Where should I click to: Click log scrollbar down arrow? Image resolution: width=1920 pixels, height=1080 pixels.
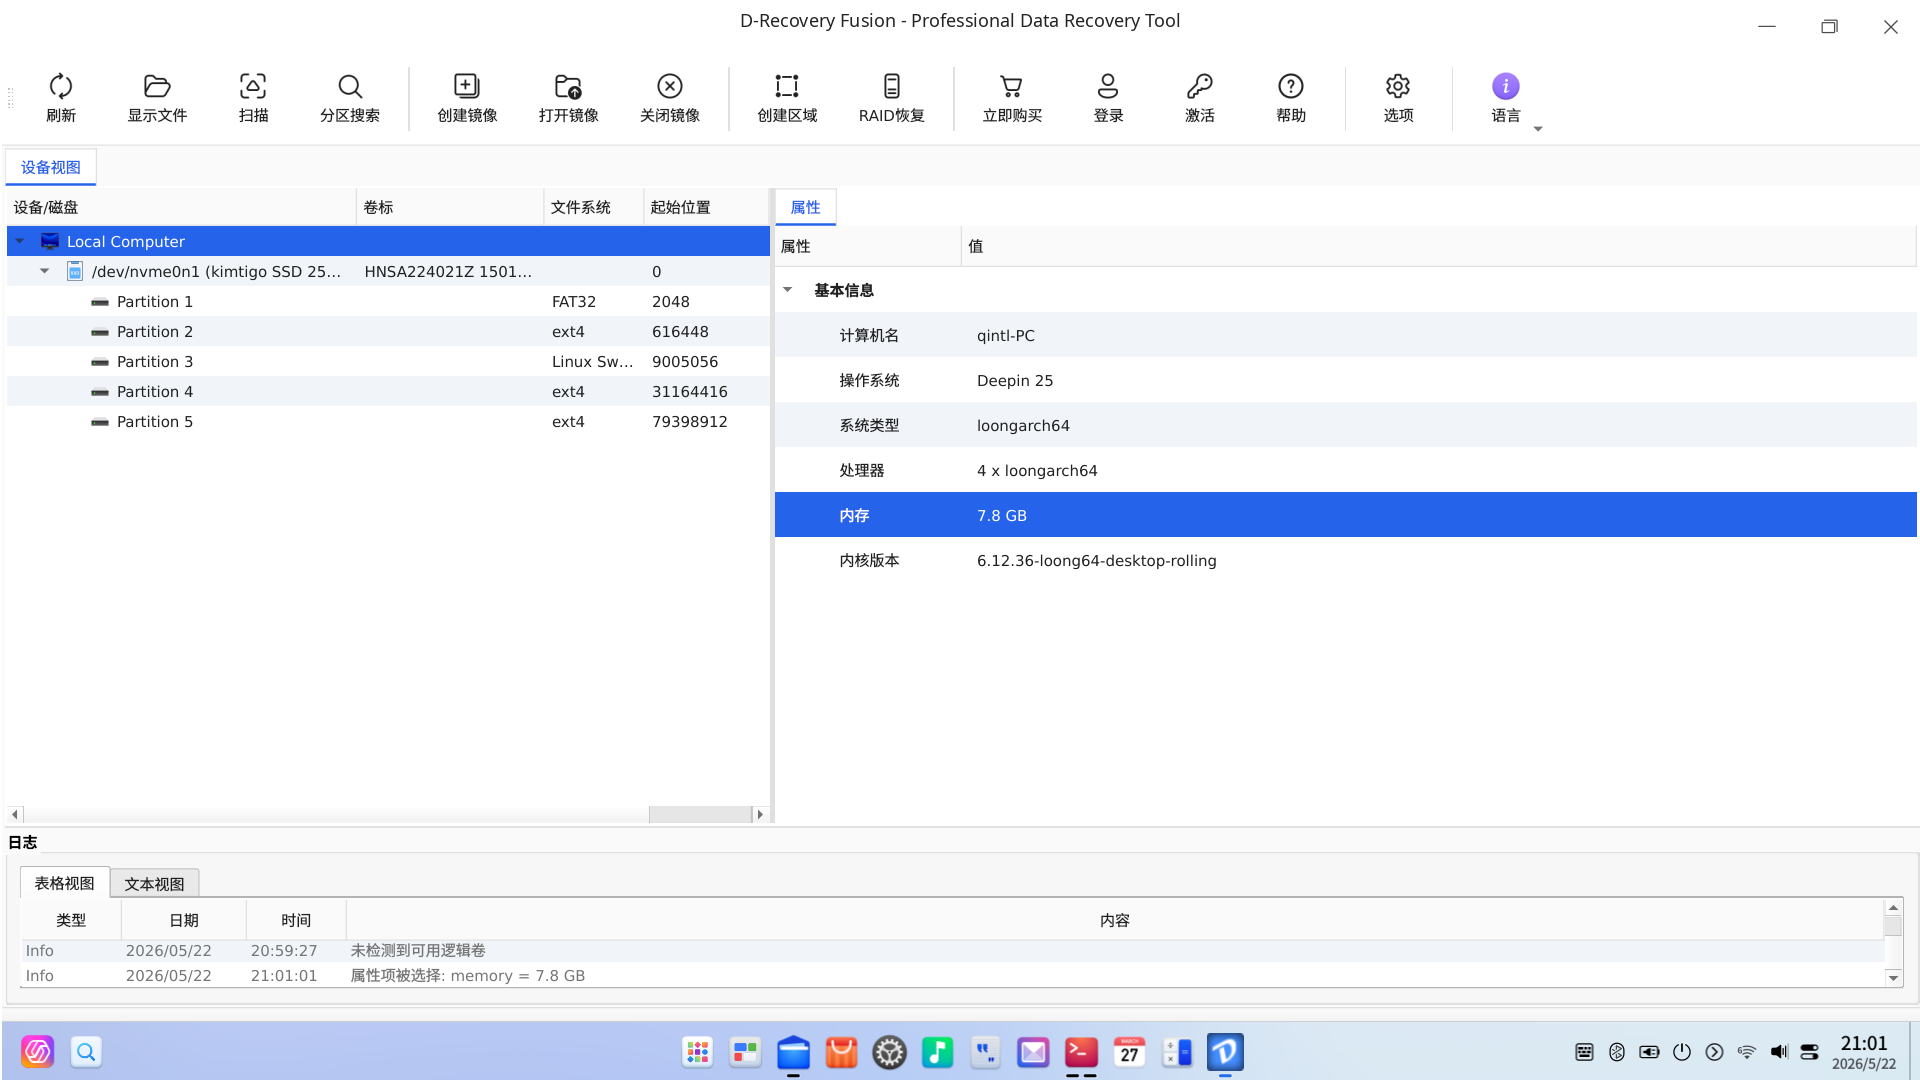click(1893, 978)
